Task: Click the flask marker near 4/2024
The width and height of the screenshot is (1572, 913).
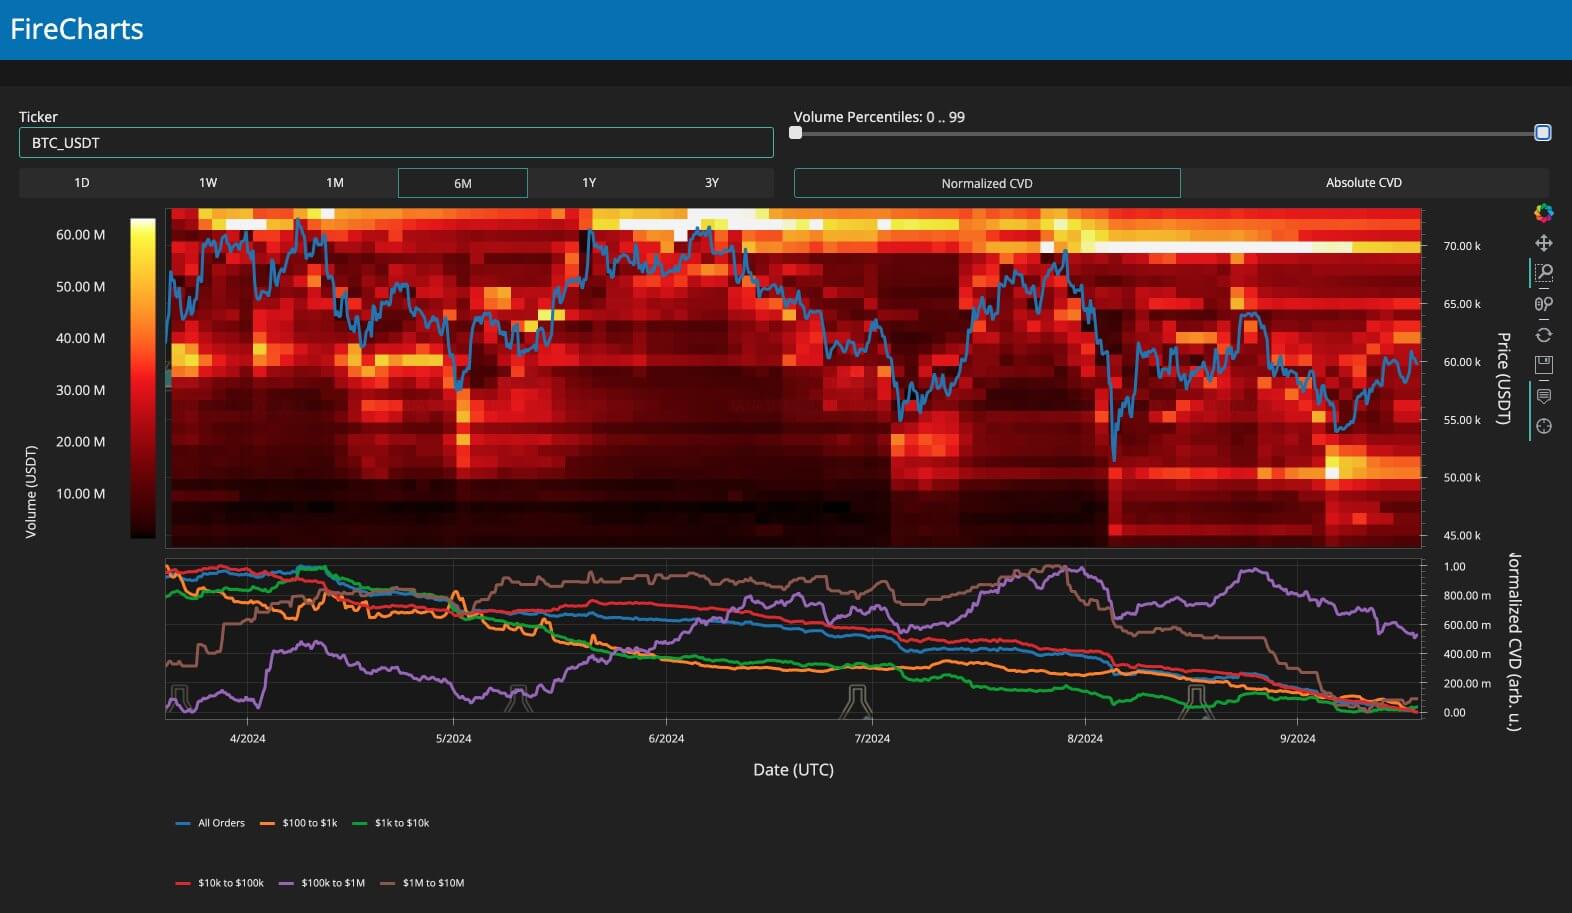Action: (x=179, y=698)
